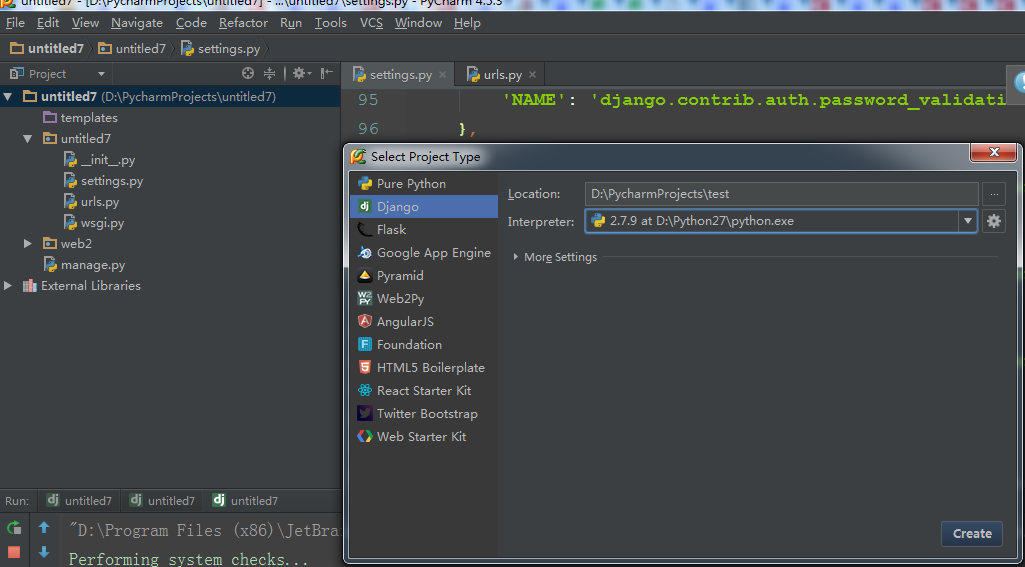This screenshot has height=567, width=1025.
Task: Choose the Flask project type
Action: coord(424,230)
